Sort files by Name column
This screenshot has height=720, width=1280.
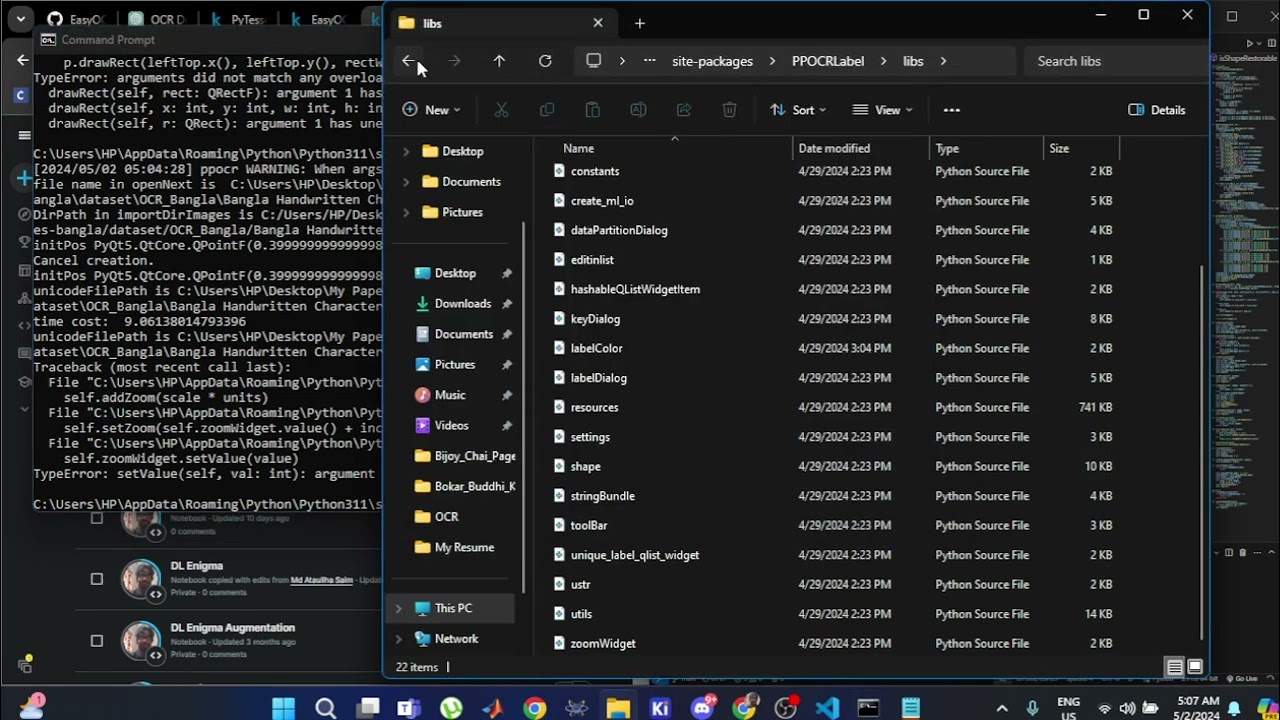point(579,148)
